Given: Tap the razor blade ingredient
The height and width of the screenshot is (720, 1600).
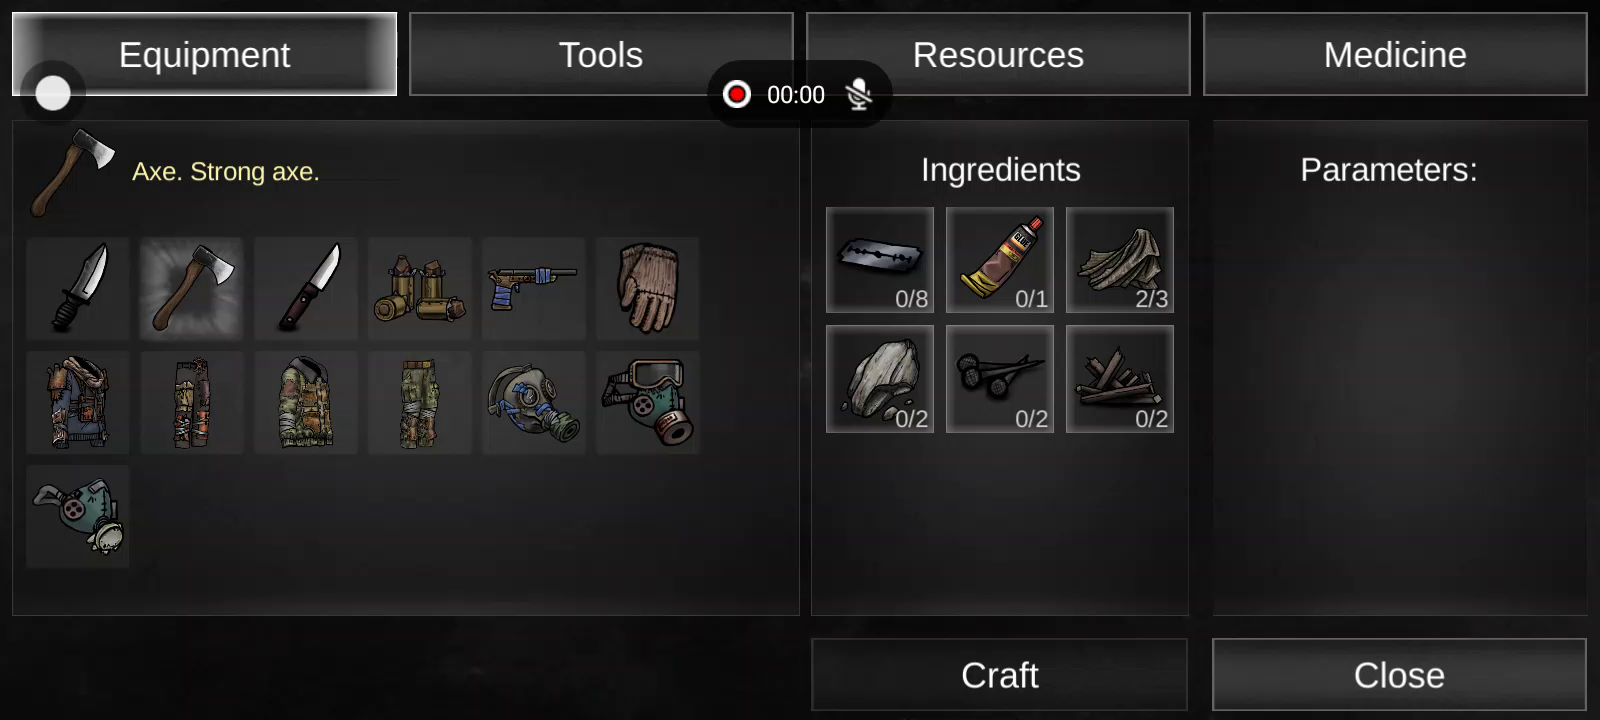Looking at the screenshot, I should (880, 260).
